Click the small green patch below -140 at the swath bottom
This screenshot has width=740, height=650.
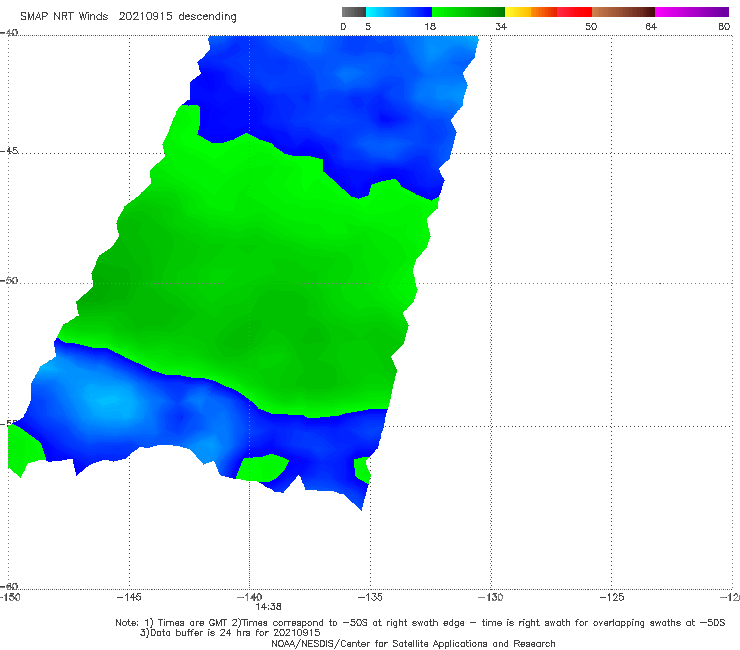click(262, 468)
